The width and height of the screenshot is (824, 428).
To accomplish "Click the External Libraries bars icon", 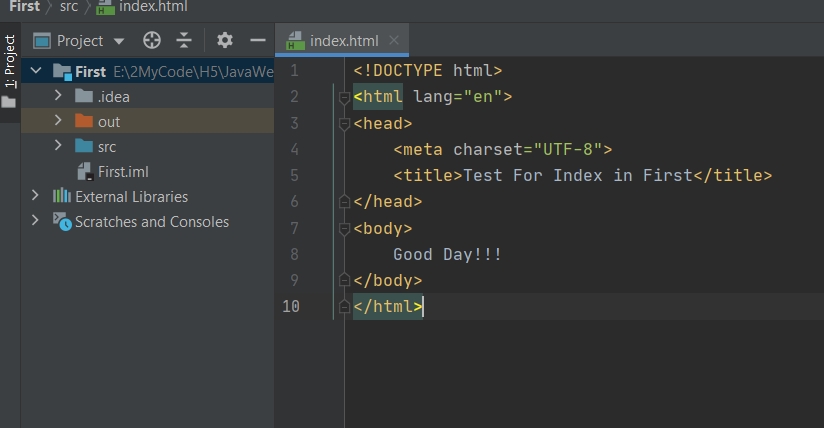I will pos(61,196).
